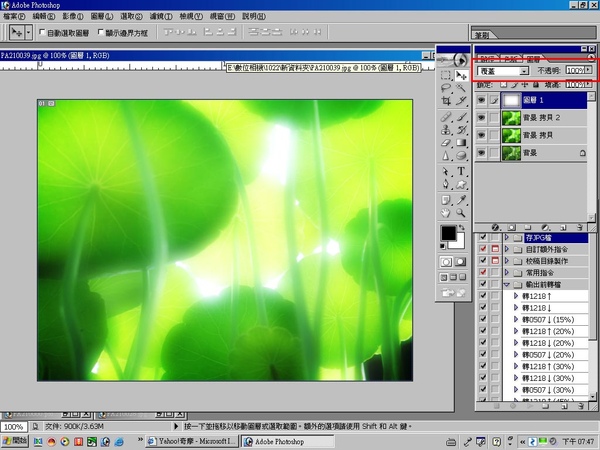Enable 顯示邊界方框 checkbox
Viewport: 600px width, 450px height.
[100, 33]
